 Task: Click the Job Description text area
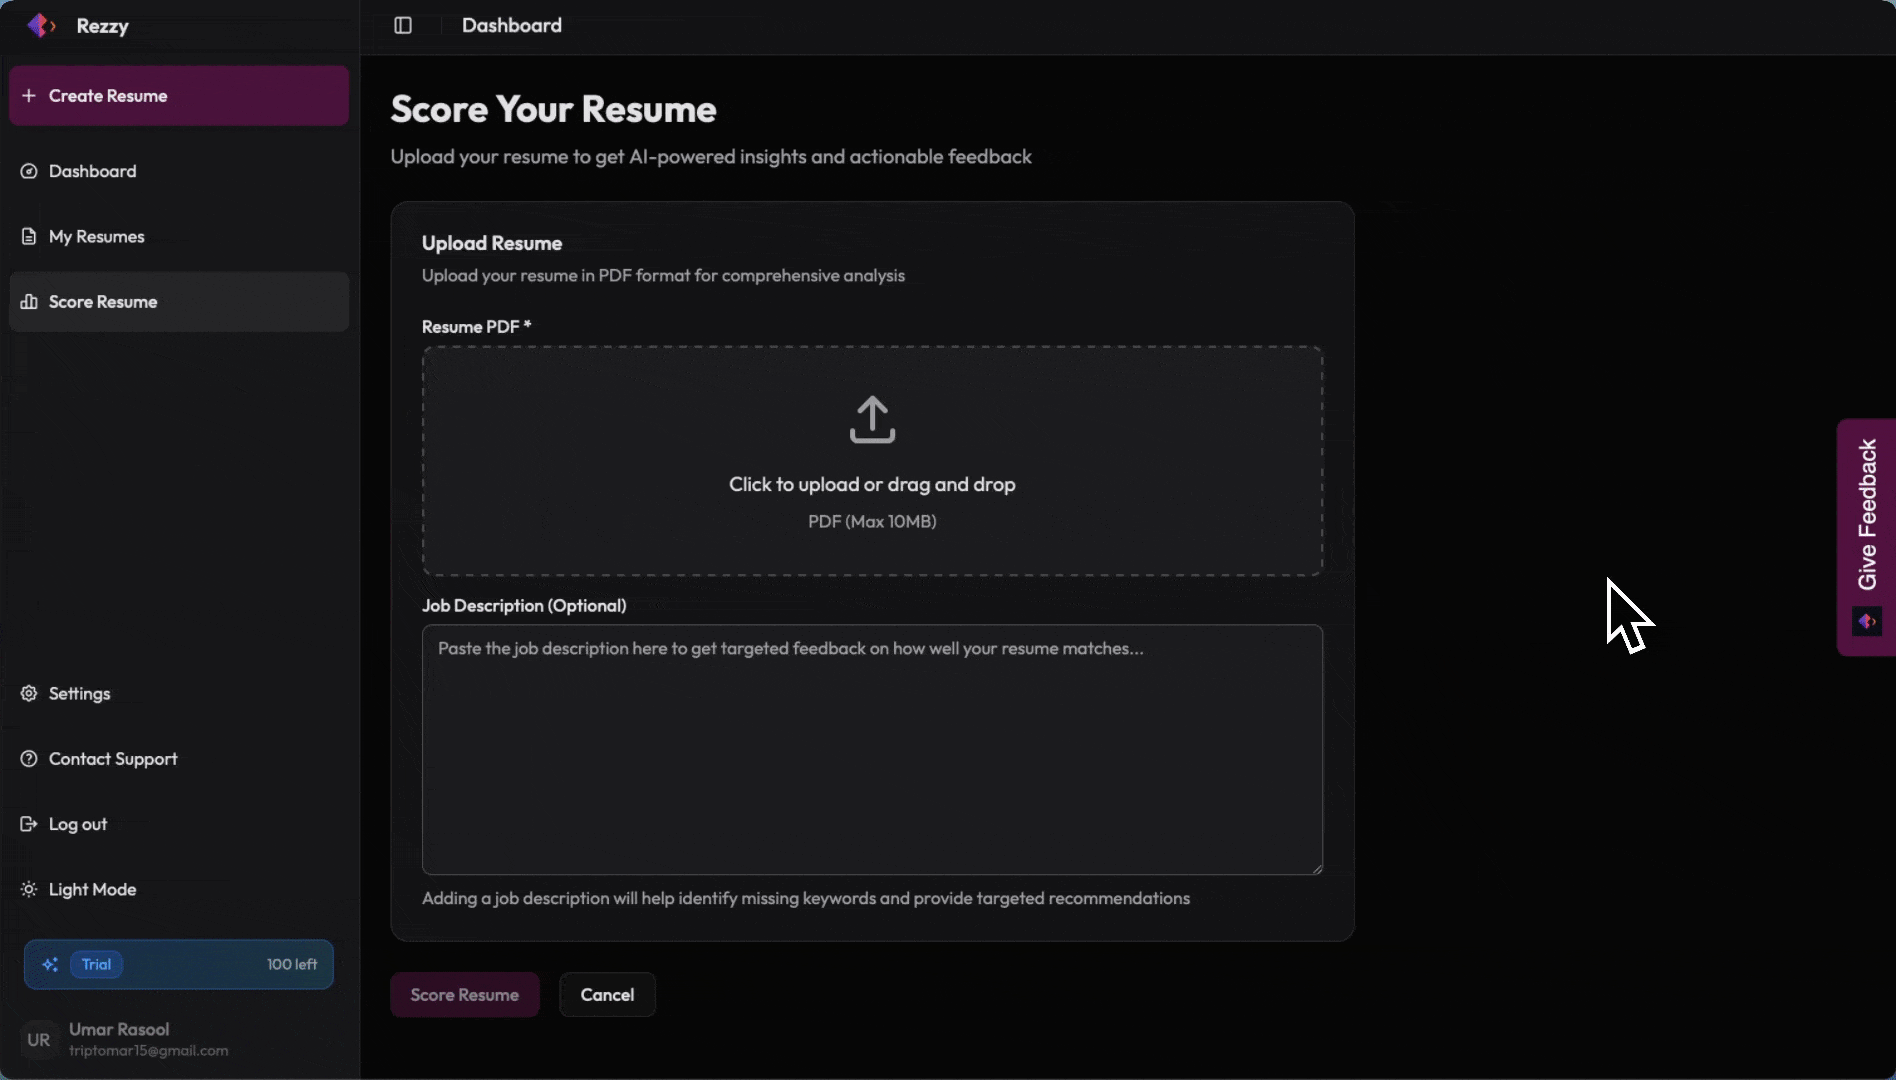point(871,750)
